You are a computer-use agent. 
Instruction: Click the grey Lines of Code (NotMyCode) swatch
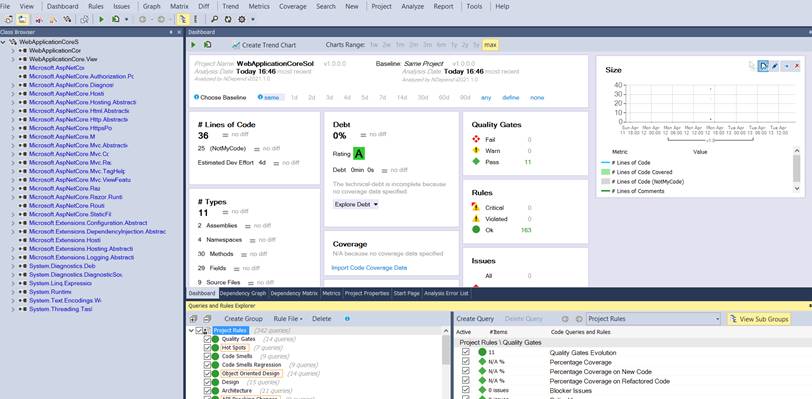tap(605, 181)
